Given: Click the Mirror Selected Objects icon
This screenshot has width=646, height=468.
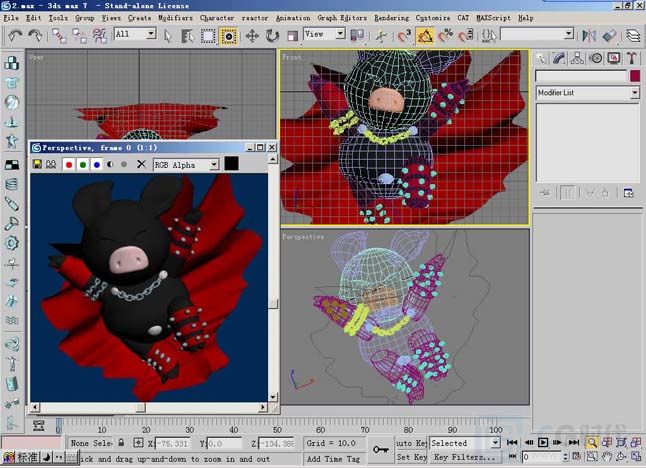Looking at the screenshot, I should coord(589,36).
